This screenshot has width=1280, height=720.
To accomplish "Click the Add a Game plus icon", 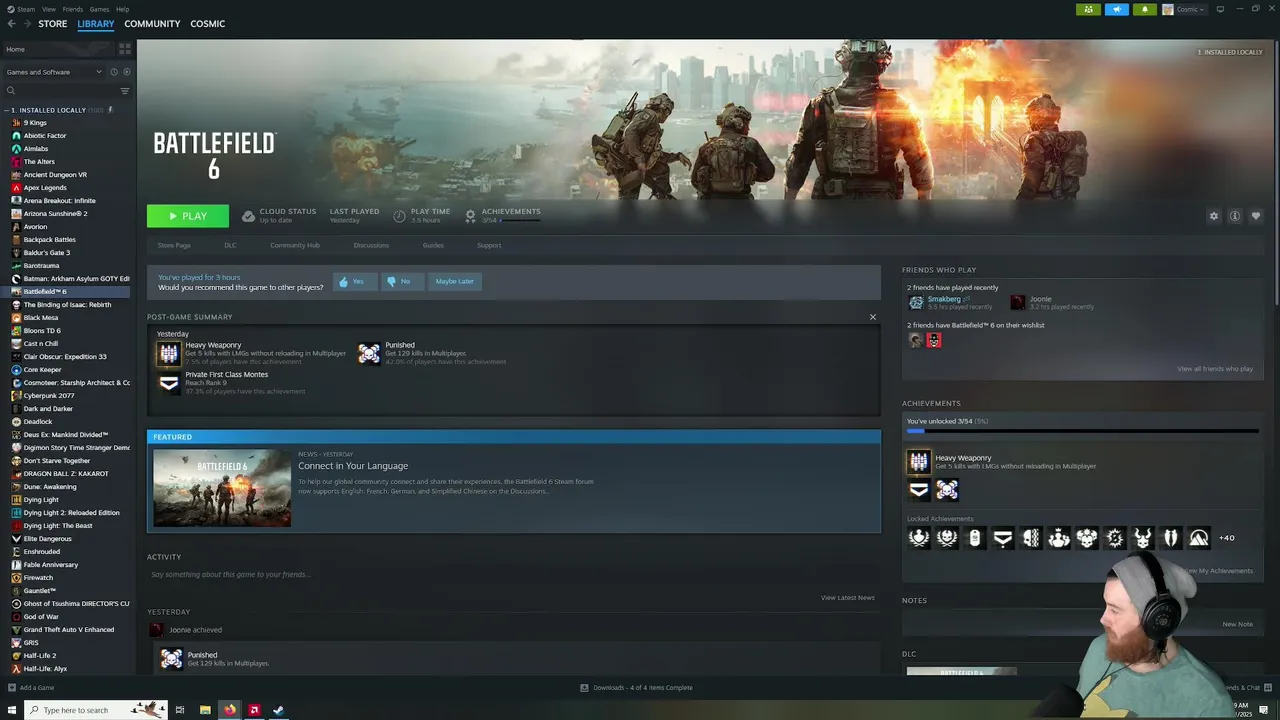I will click(x=11, y=688).
